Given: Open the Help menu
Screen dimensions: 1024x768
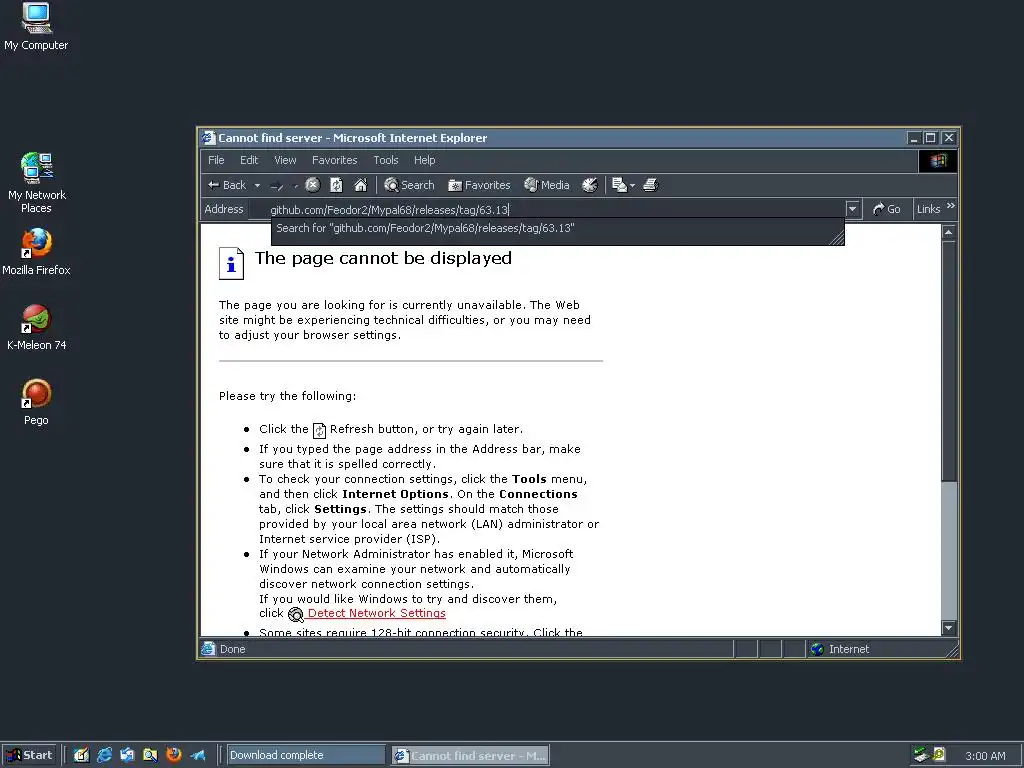Looking at the screenshot, I should (x=424, y=160).
